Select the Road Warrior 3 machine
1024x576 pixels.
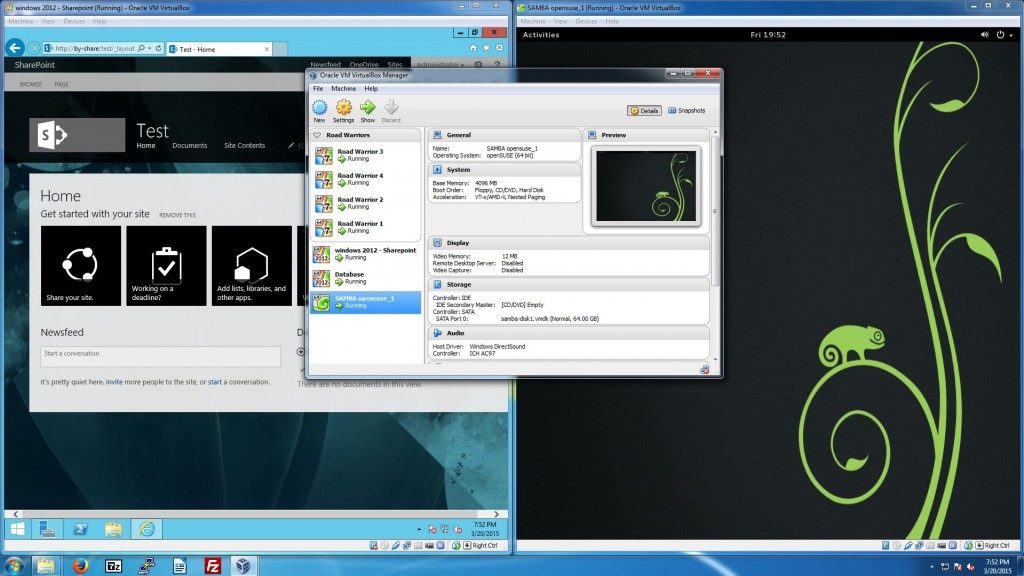[366, 155]
